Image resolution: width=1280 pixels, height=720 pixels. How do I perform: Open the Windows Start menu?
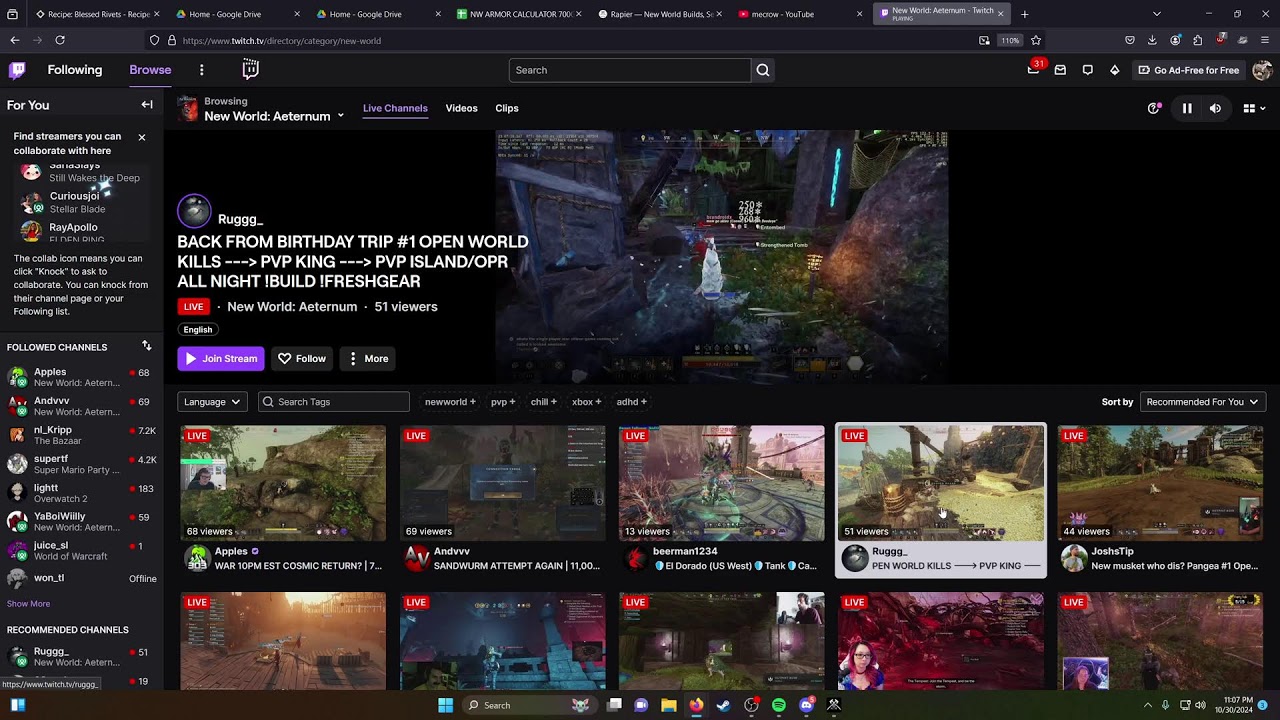[x=446, y=705]
